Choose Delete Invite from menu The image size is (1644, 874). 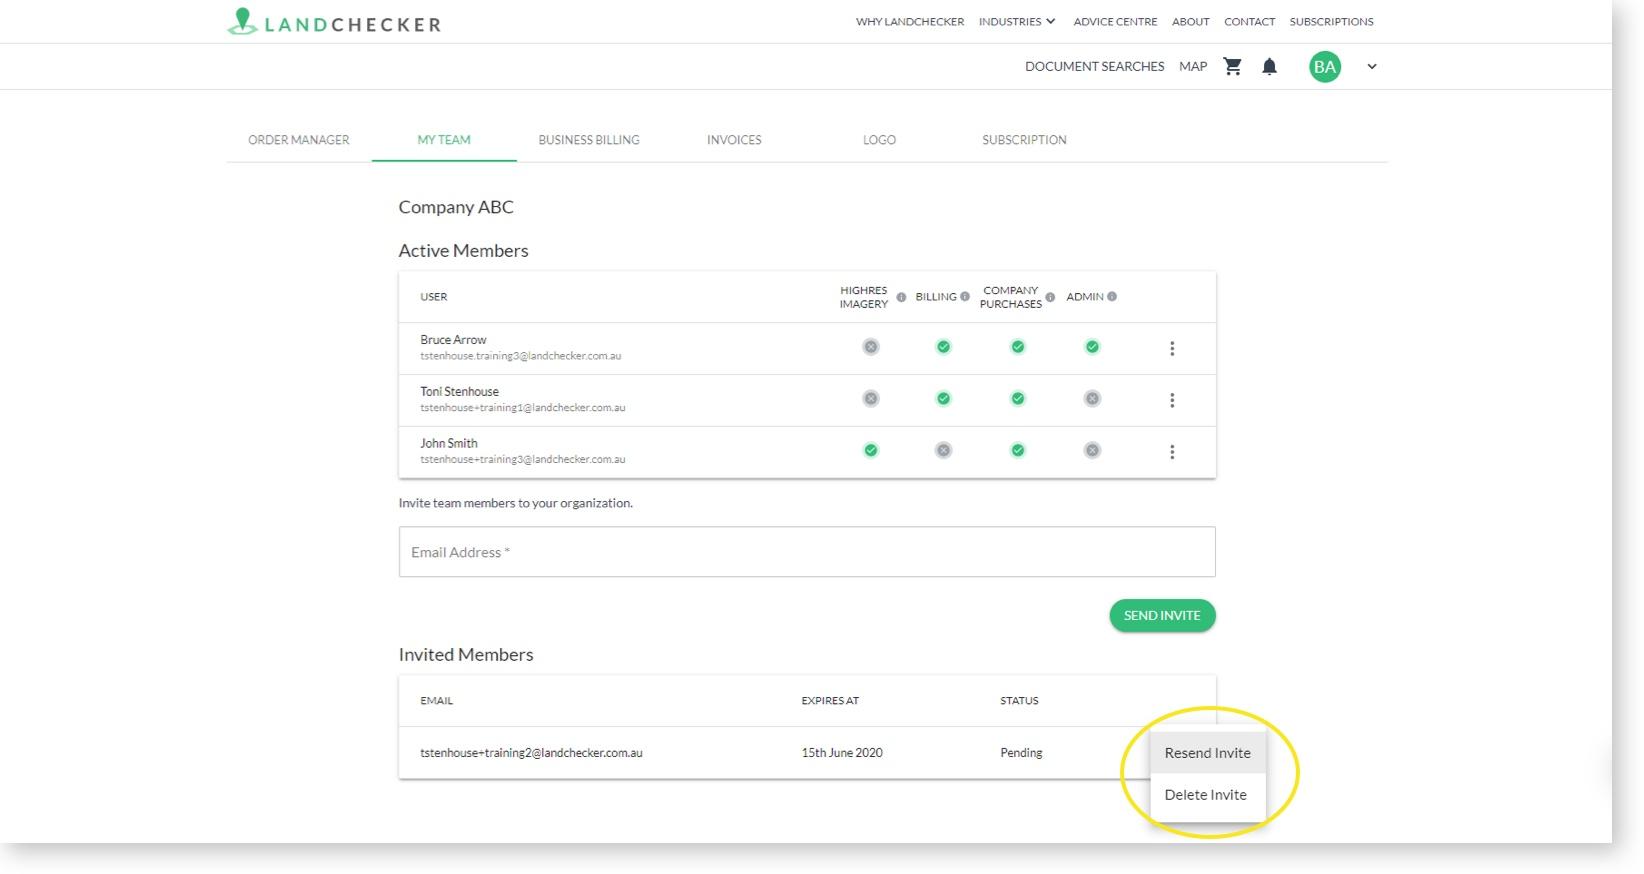1207,795
